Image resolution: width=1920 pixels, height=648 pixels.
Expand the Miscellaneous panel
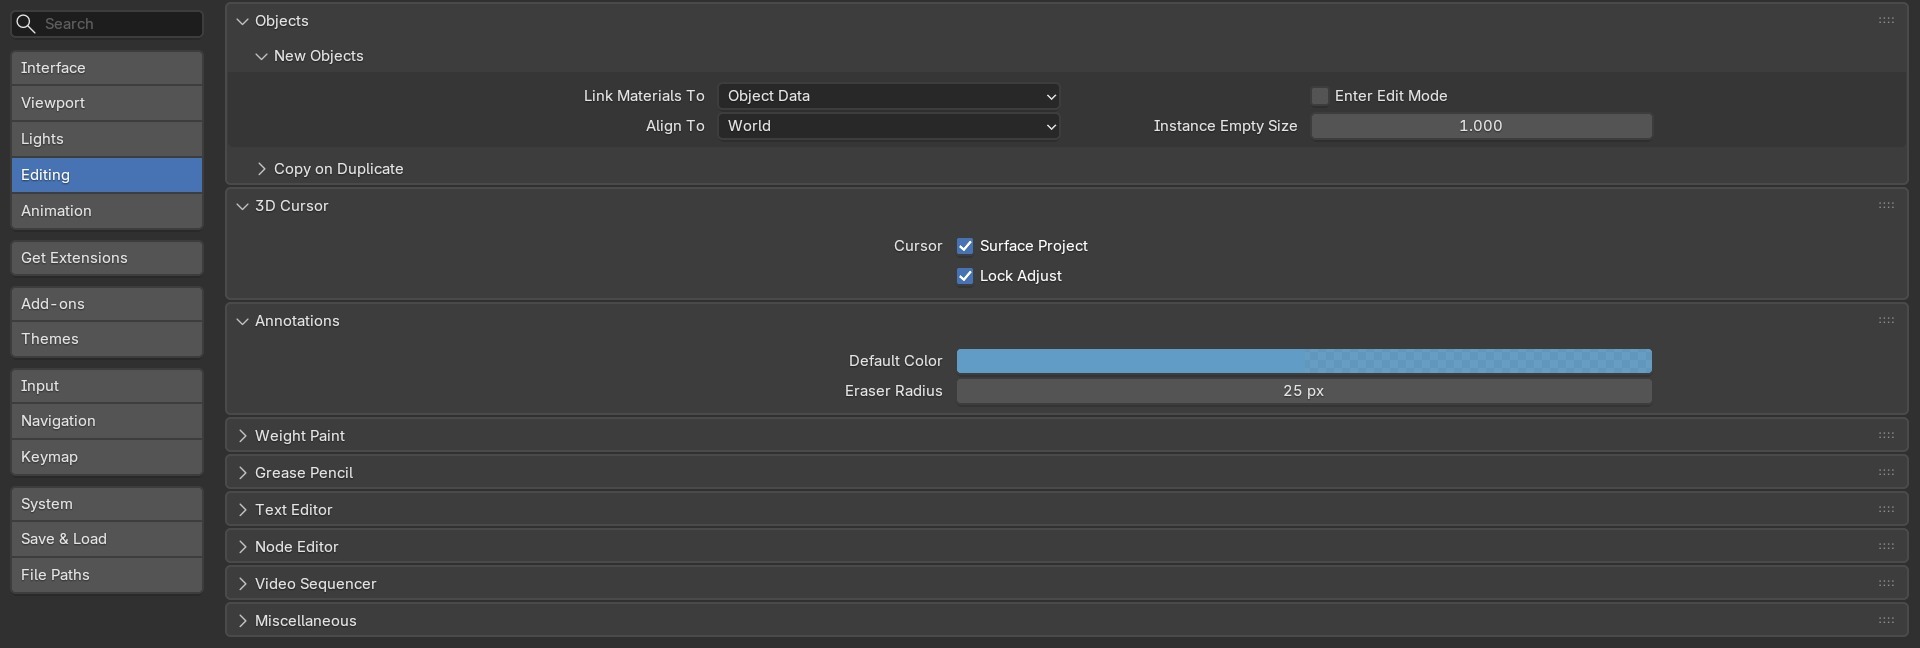click(242, 621)
